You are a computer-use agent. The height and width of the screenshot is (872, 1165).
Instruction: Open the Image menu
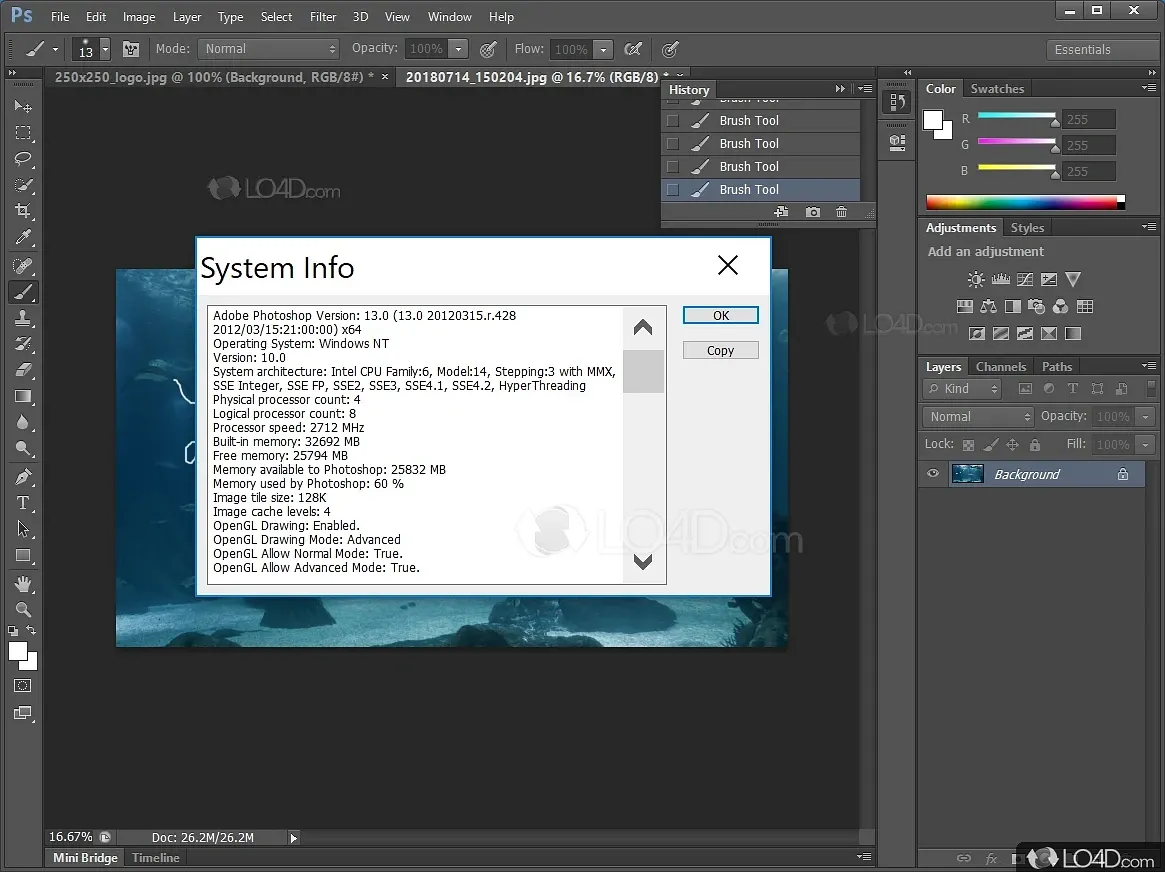(x=139, y=16)
